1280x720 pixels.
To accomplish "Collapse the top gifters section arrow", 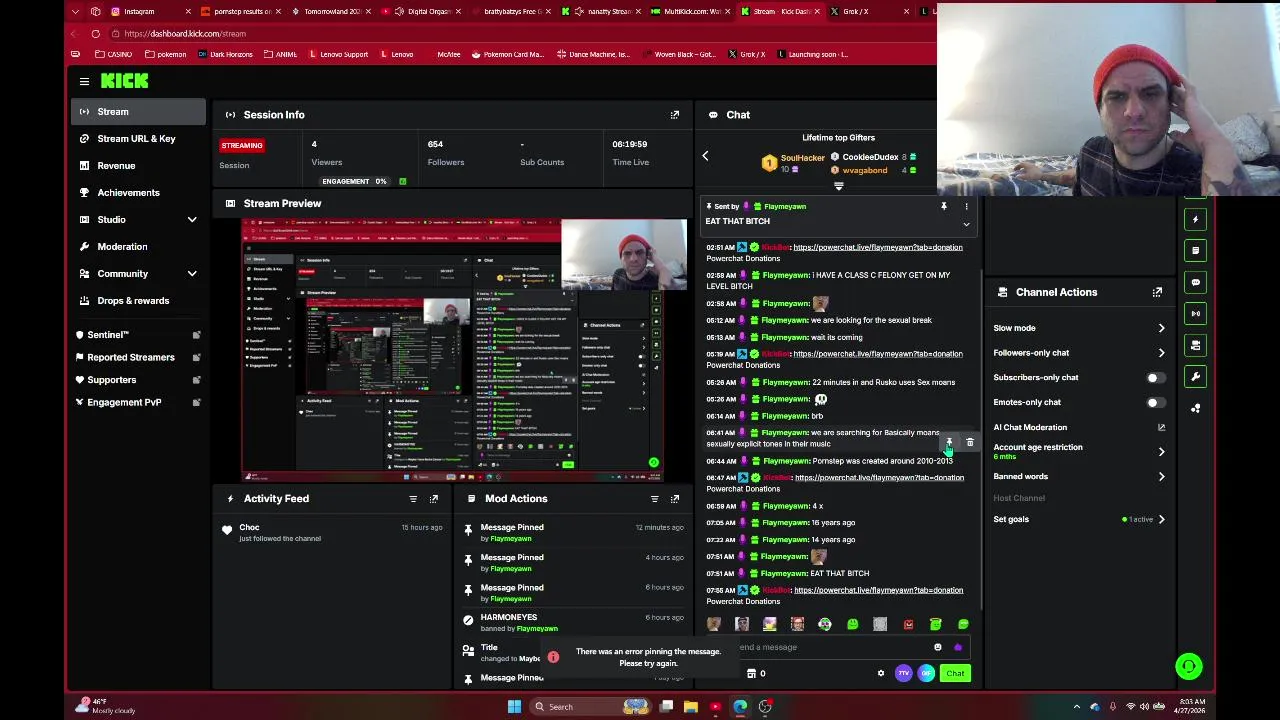I will [838, 187].
